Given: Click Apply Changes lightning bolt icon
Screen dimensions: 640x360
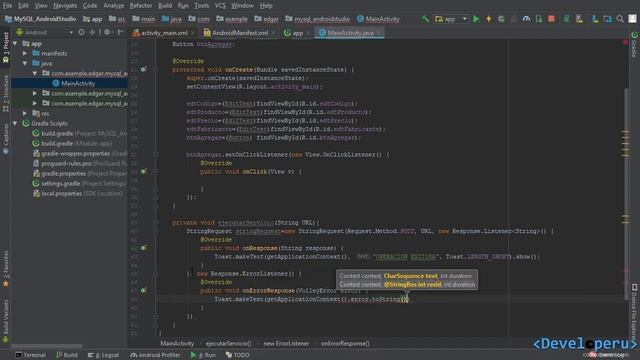Looking at the screenshot, I should tap(488, 19).
